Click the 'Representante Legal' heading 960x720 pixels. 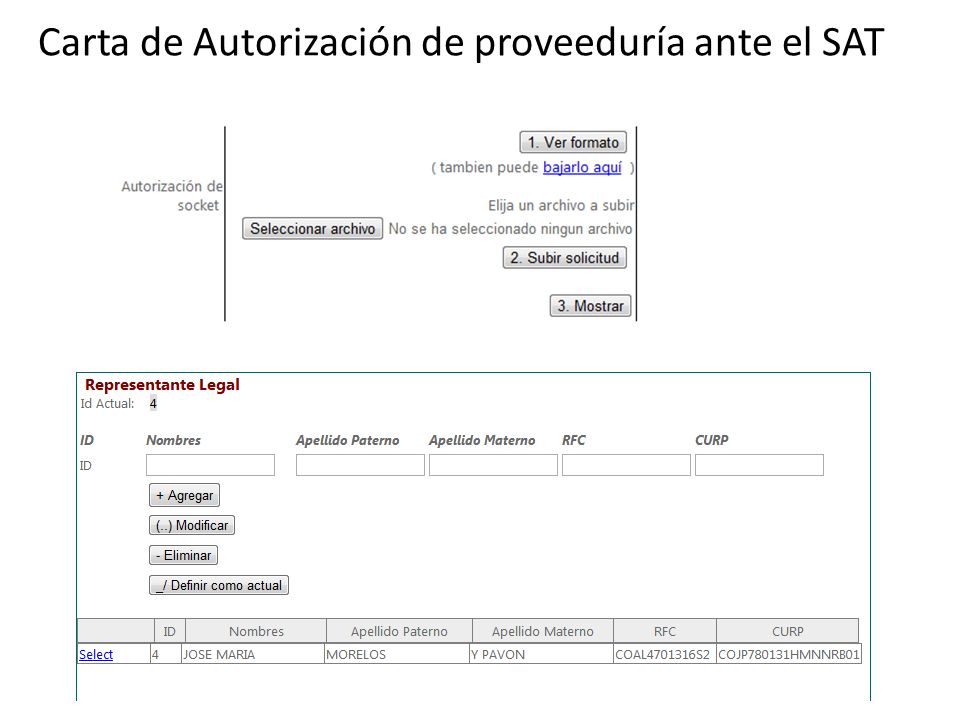pyautogui.click(x=162, y=384)
